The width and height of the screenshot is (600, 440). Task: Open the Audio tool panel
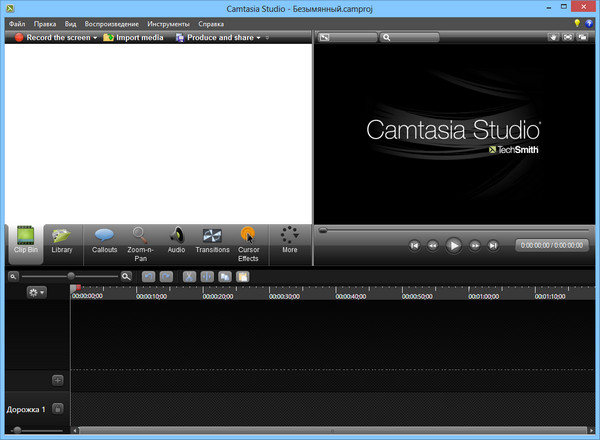176,241
